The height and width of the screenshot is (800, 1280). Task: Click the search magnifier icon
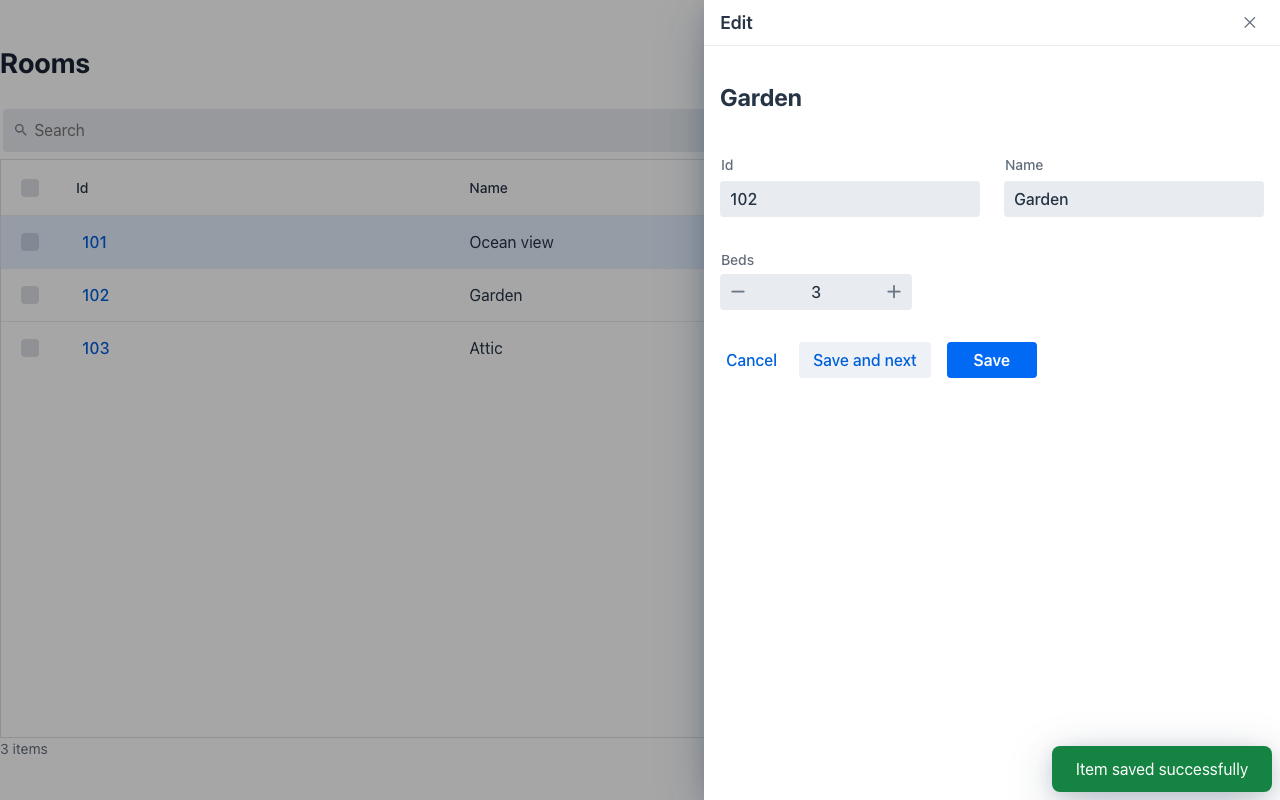tap(20, 130)
